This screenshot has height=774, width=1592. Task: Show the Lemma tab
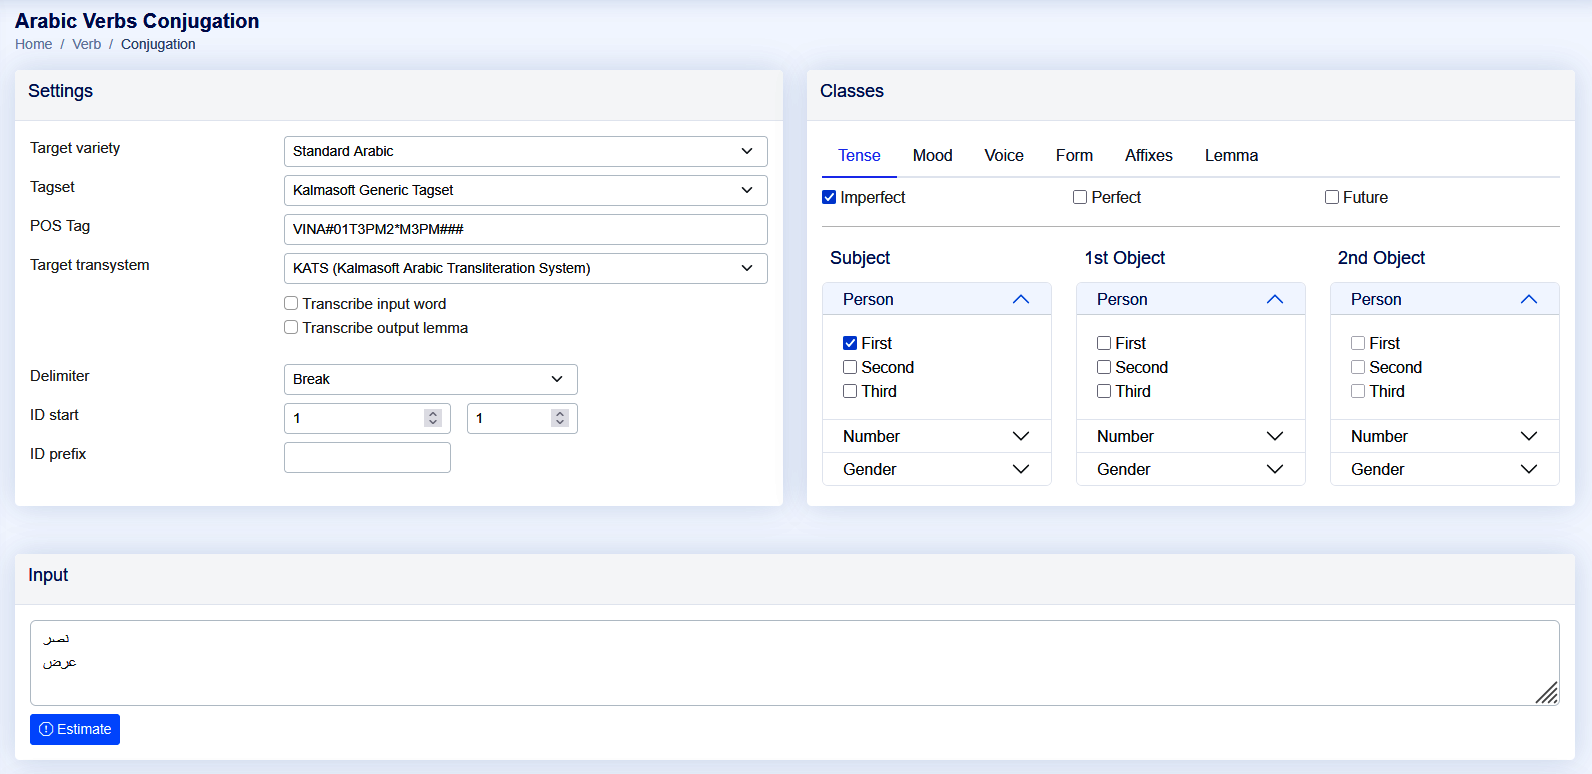point(1231,155)
